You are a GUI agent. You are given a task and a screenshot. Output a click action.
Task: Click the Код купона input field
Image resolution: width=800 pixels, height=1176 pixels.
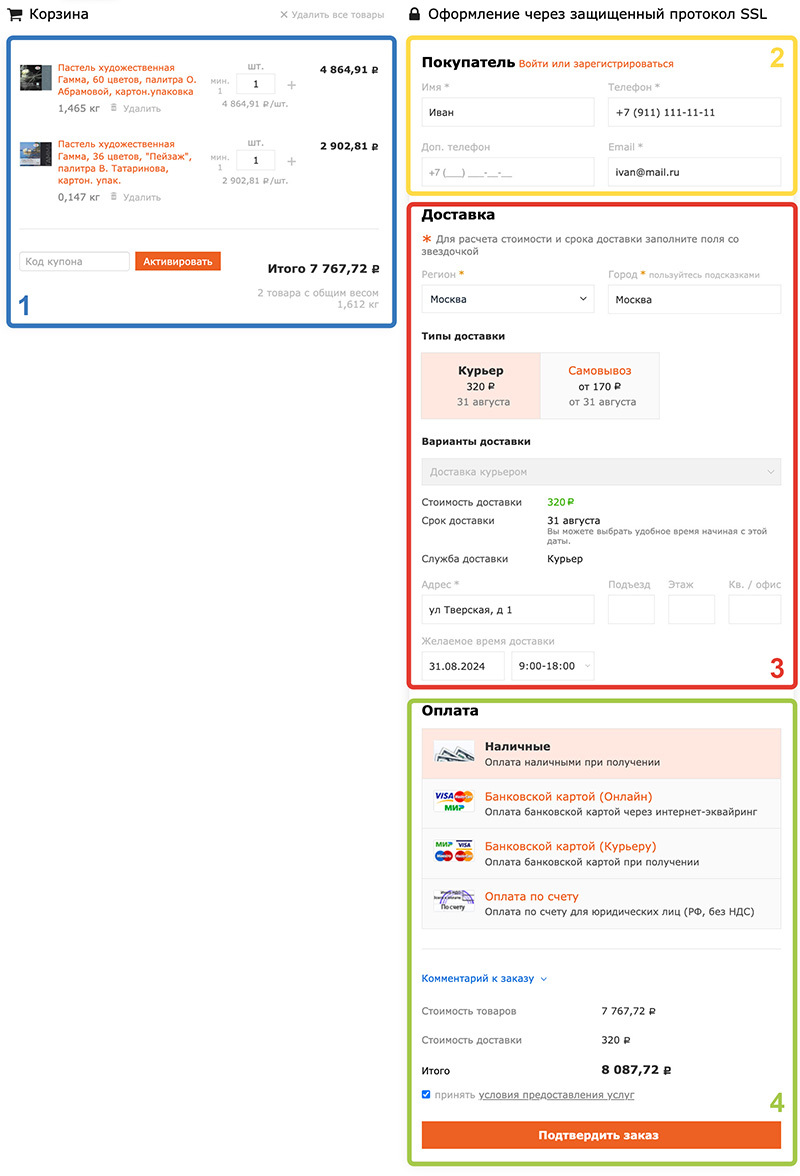tap(75, 261)
